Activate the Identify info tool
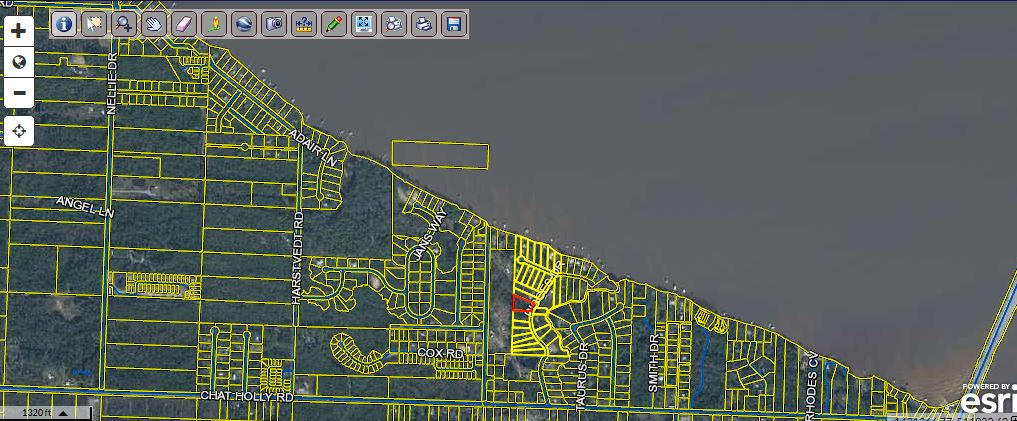Viewport: 1017px width, 421px height. [64, 24]
